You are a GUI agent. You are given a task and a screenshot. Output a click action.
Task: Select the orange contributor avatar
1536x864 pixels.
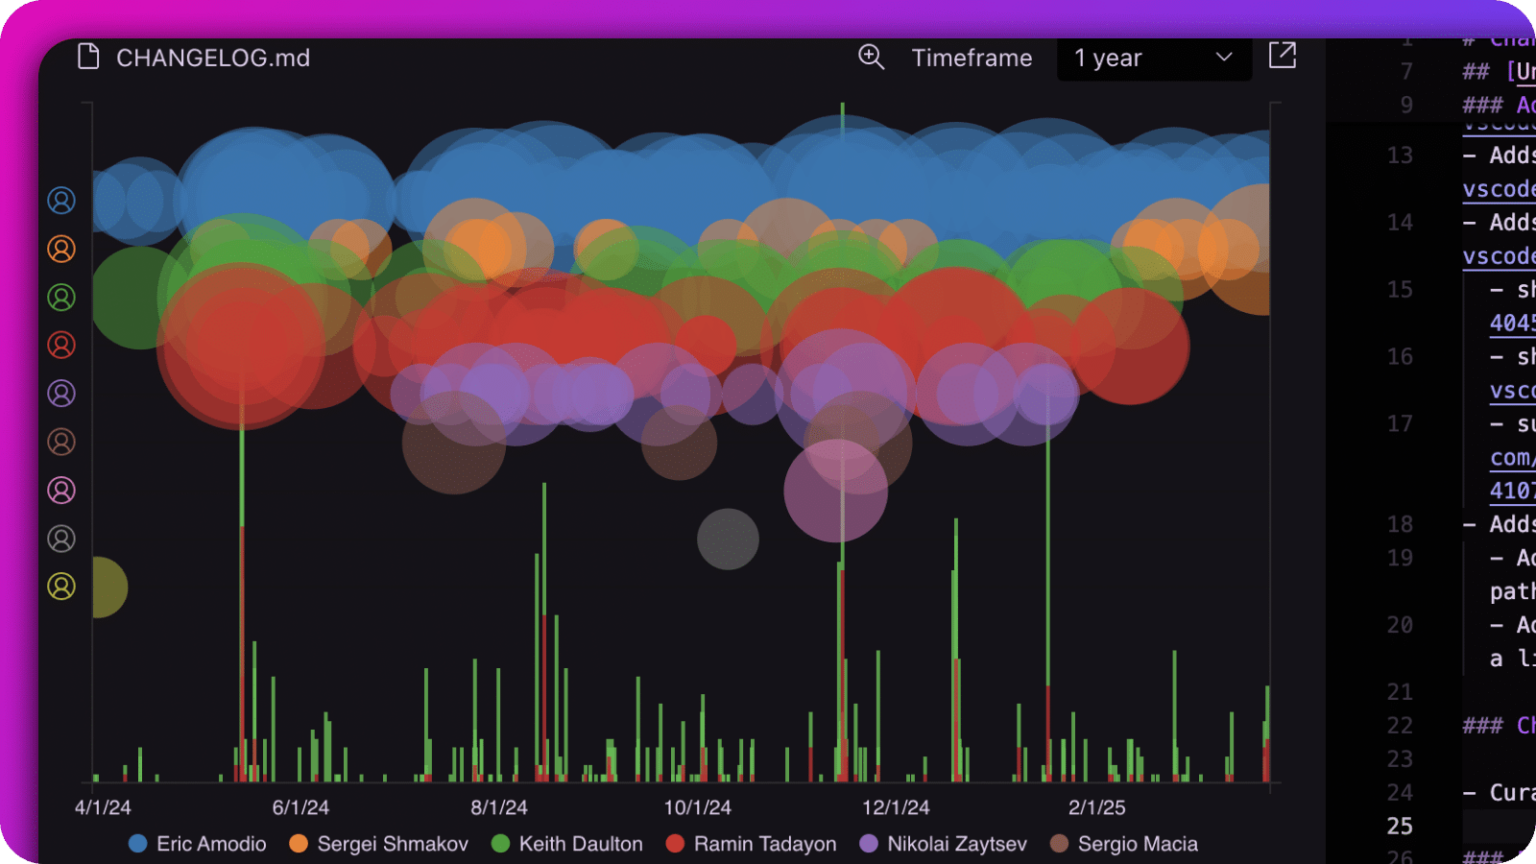point(61,249)
